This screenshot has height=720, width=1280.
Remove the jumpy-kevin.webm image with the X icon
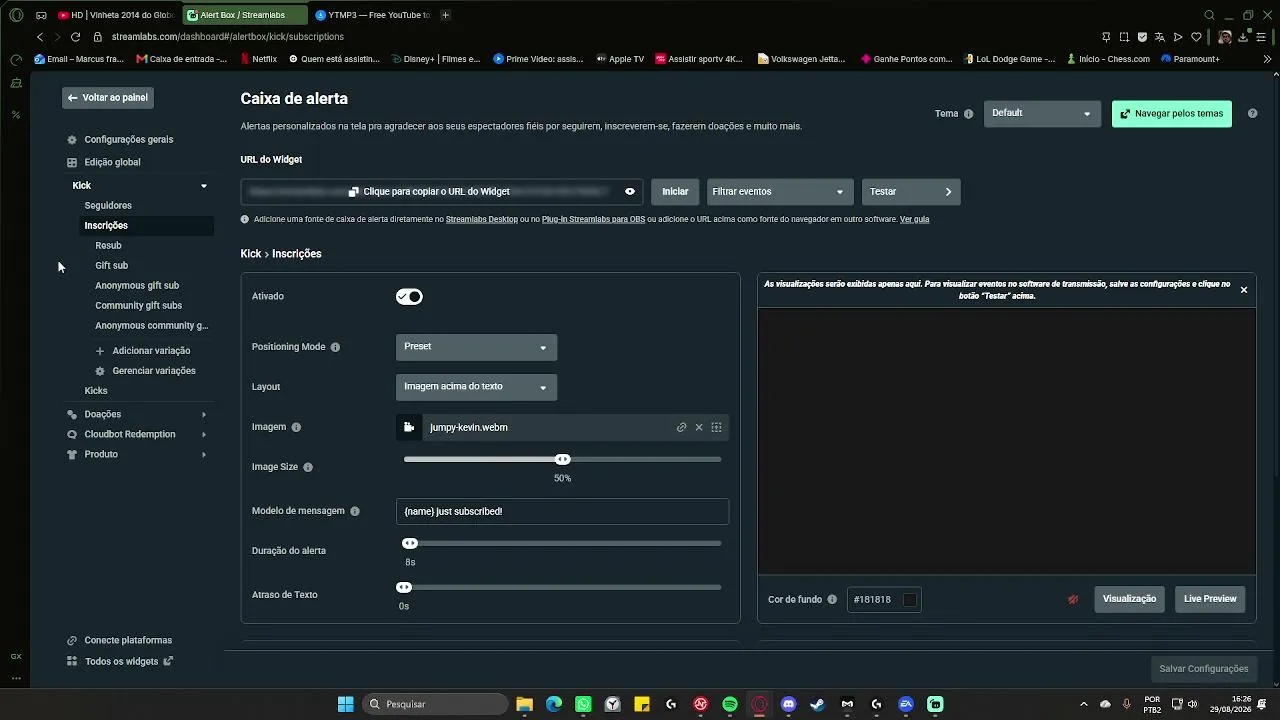[699, 427]
